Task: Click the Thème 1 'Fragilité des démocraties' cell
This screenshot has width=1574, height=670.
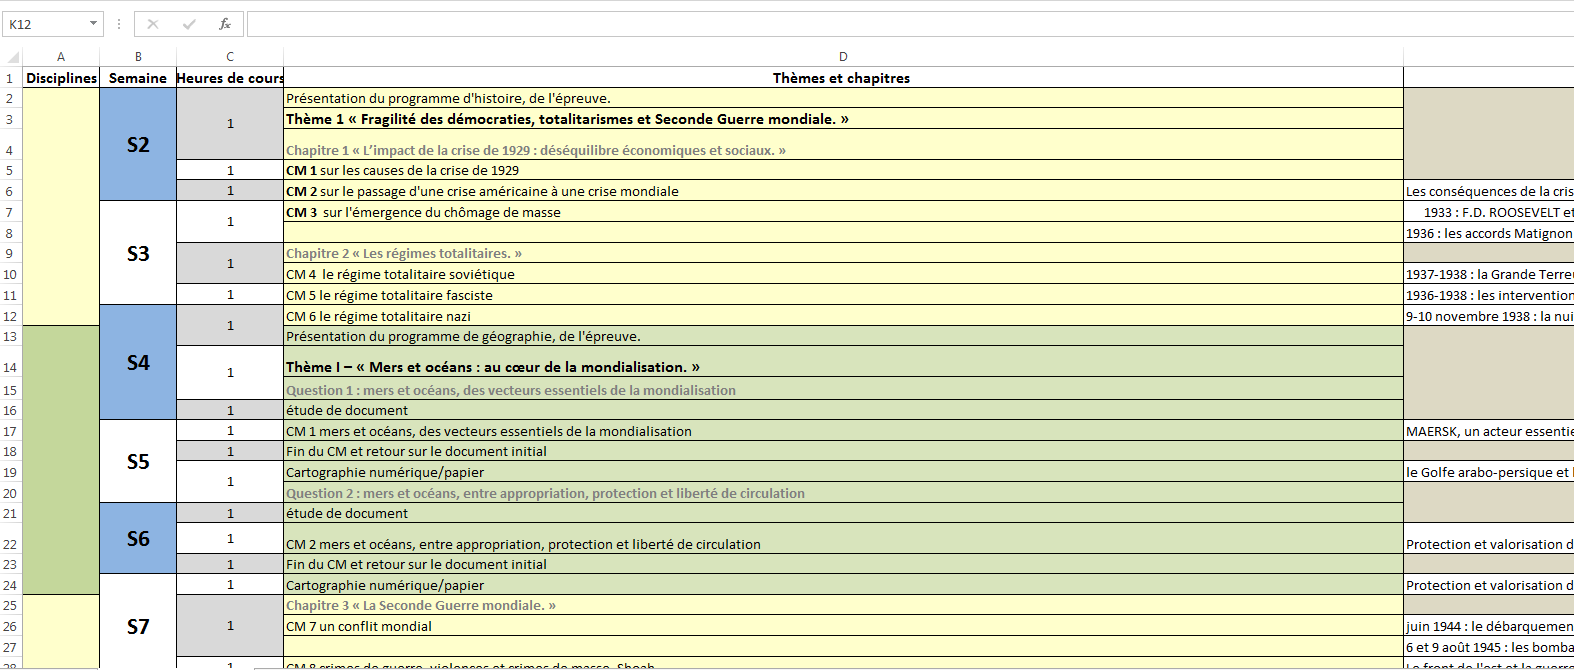Action: tap(843, 119)
